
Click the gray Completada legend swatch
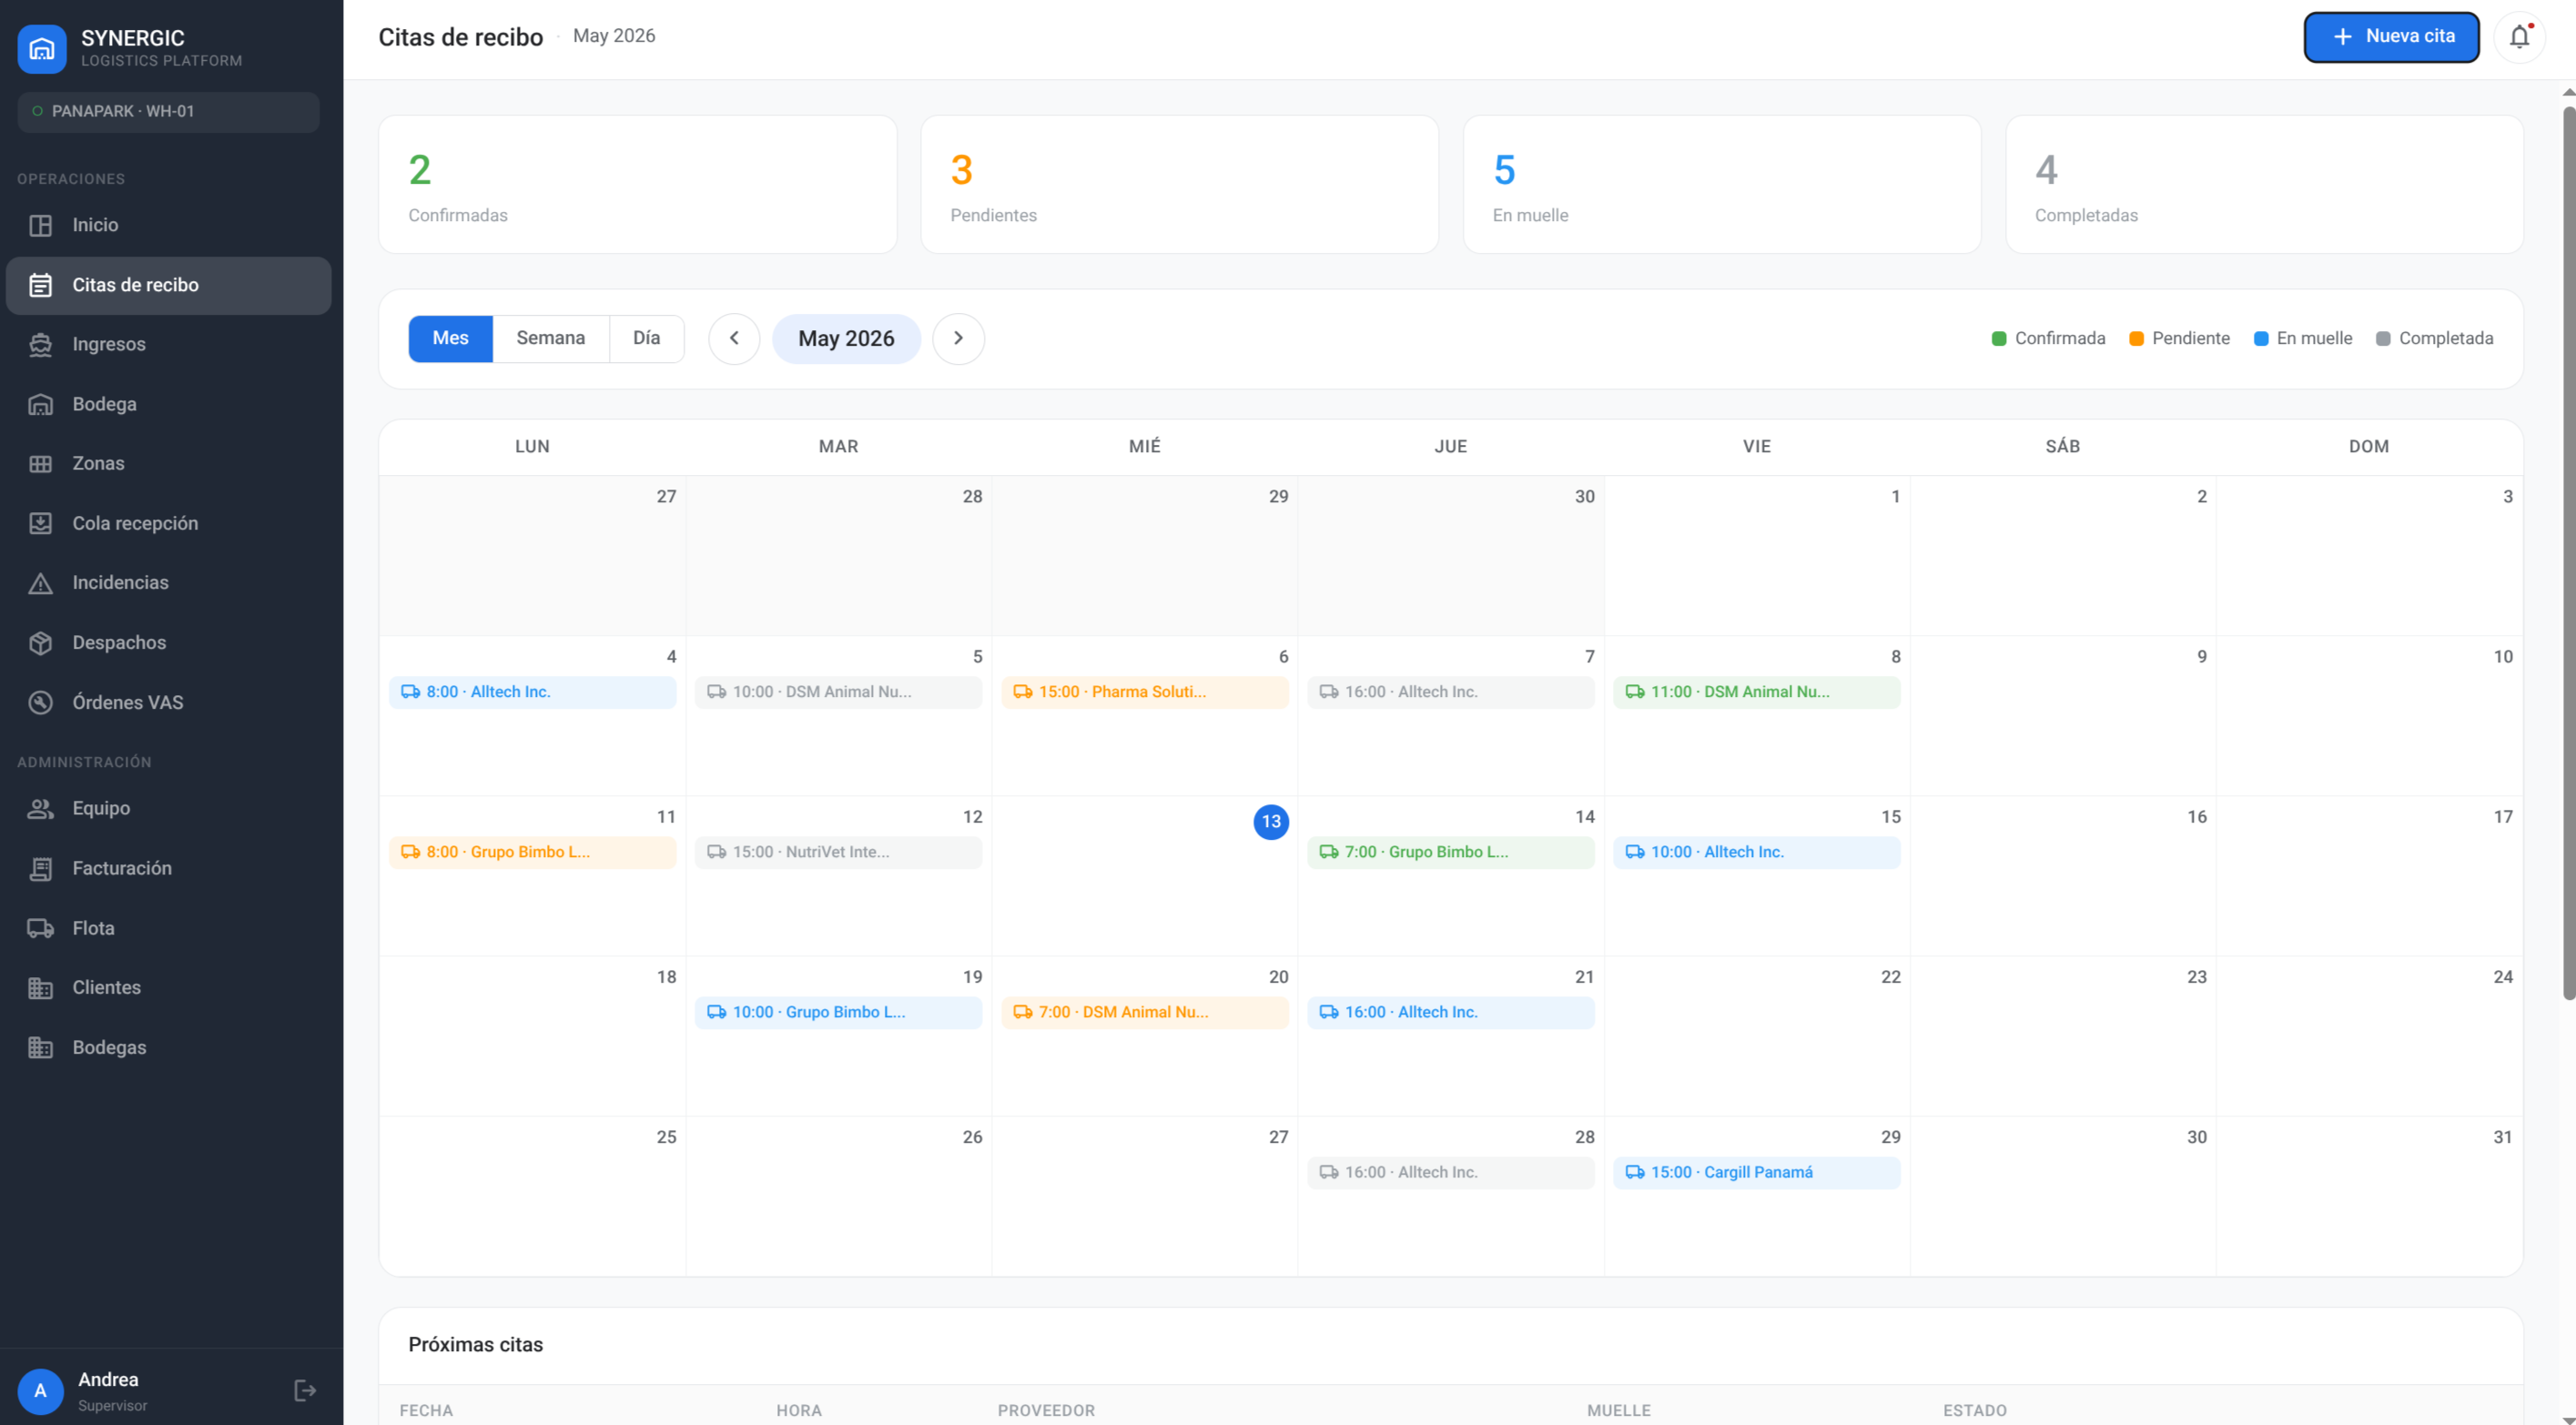tap(2383, 339)
